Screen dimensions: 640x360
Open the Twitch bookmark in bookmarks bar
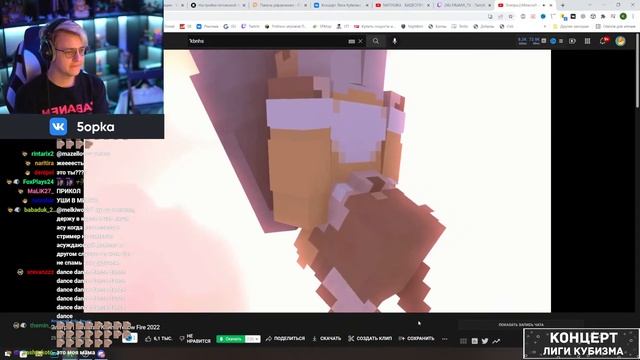pyautogui.click(x=250, y=27)
